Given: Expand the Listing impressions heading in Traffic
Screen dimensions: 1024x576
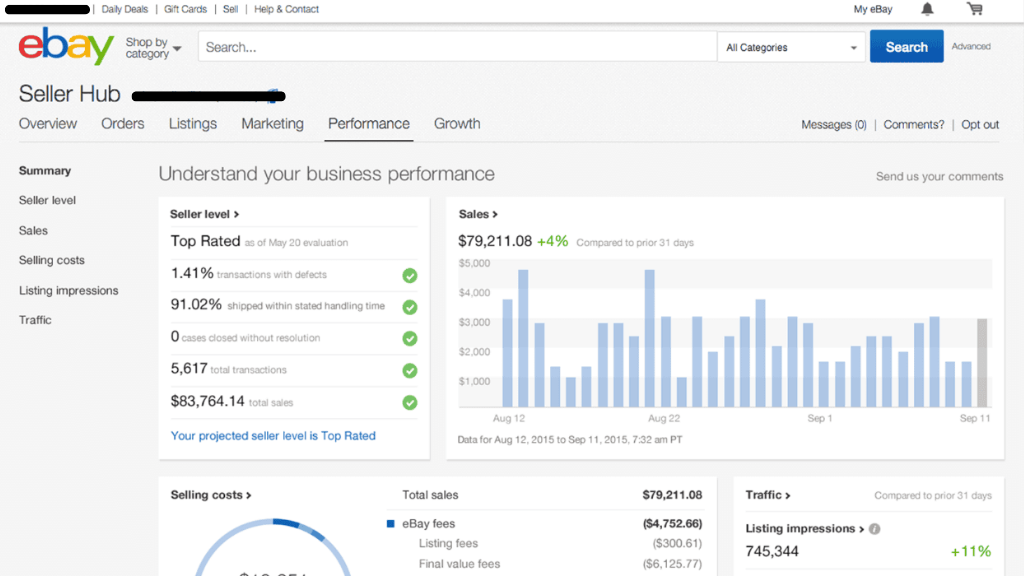Looking at the screenshot, I should pos(805,528).
